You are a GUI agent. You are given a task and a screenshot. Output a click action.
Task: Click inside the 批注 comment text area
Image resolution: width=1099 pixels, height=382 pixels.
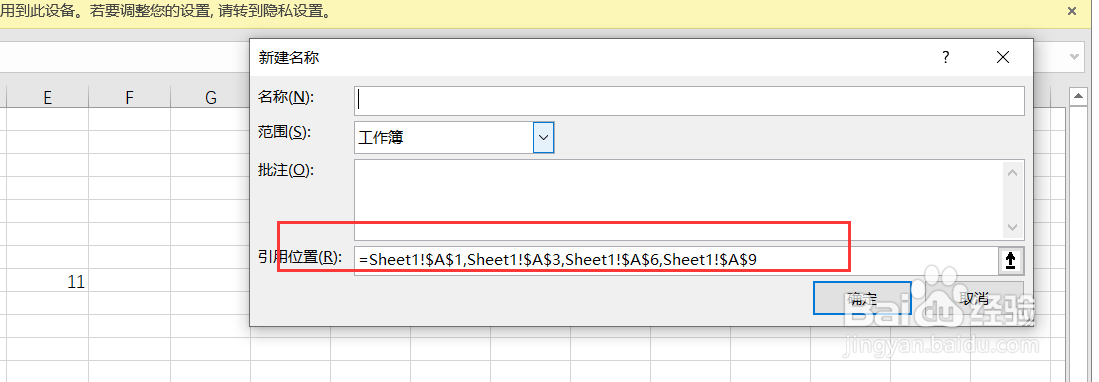coord(679,200)
